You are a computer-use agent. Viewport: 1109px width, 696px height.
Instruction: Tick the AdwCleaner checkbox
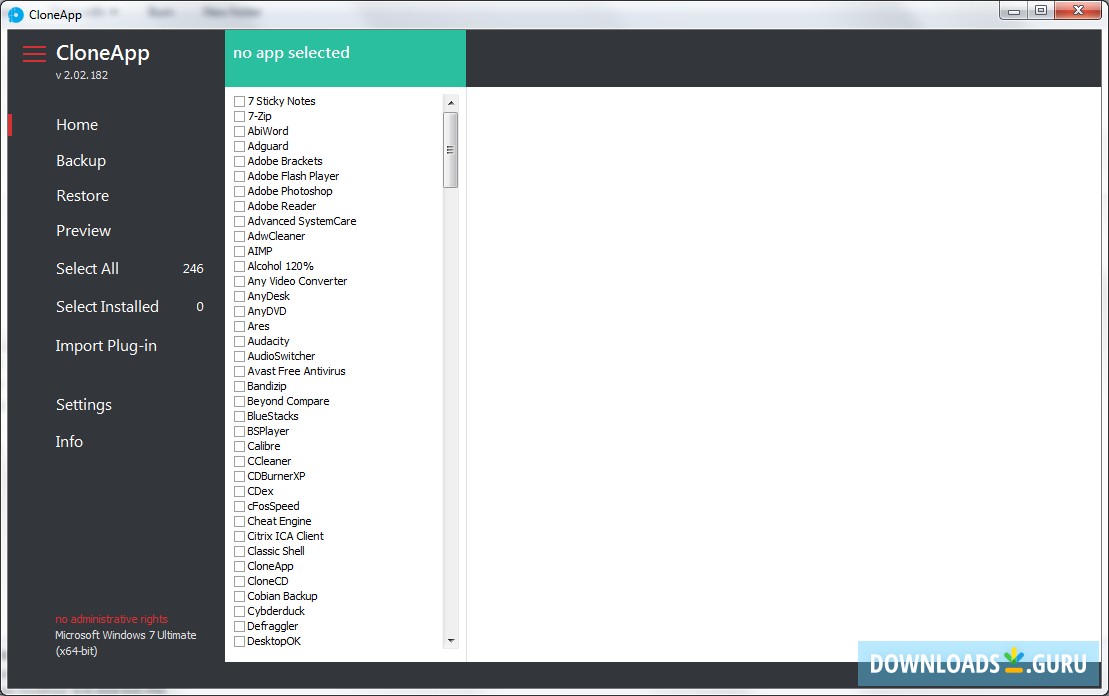coord(239,236)
